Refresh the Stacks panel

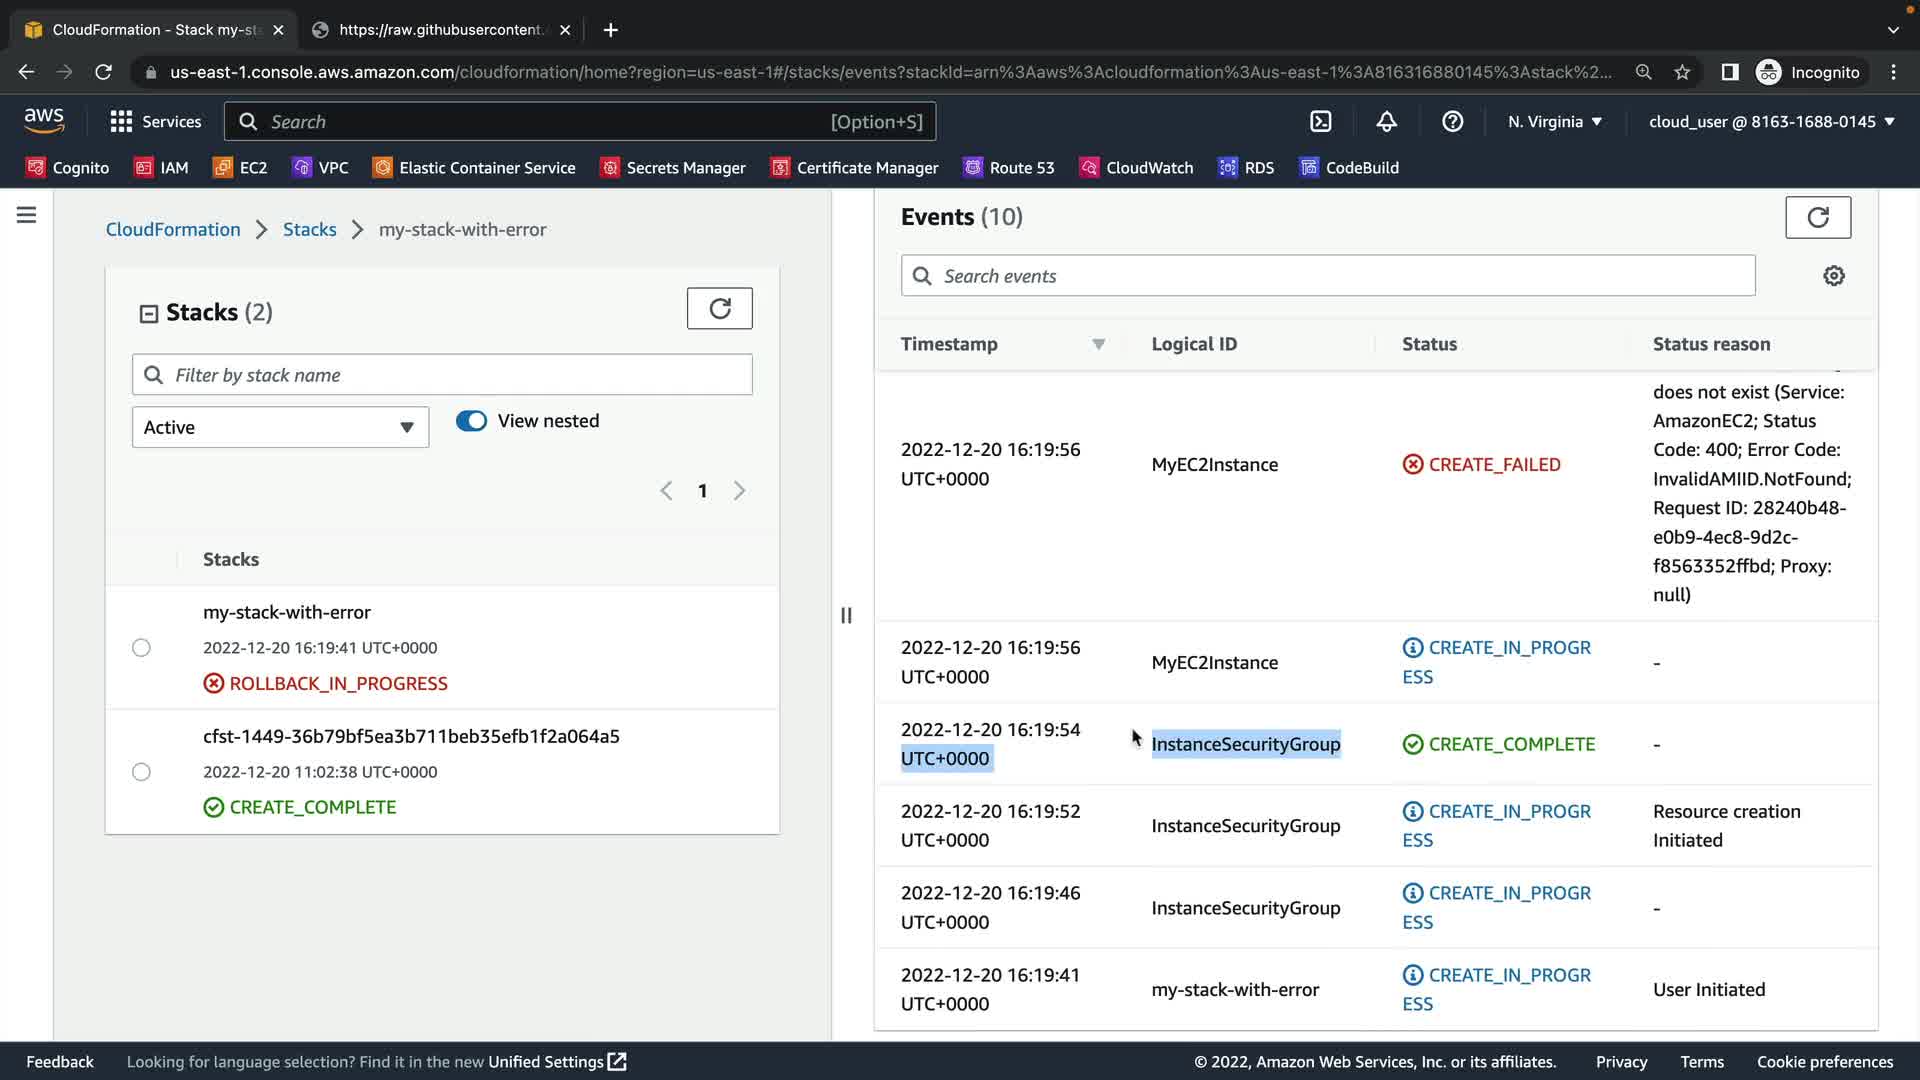pos(719,308)
